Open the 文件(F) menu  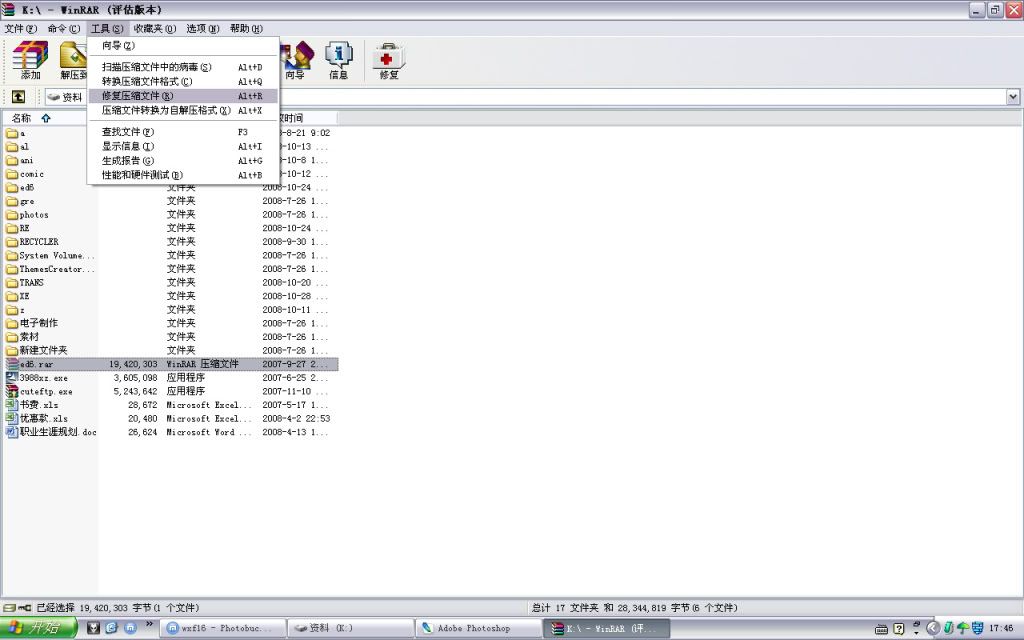point(21,29)
